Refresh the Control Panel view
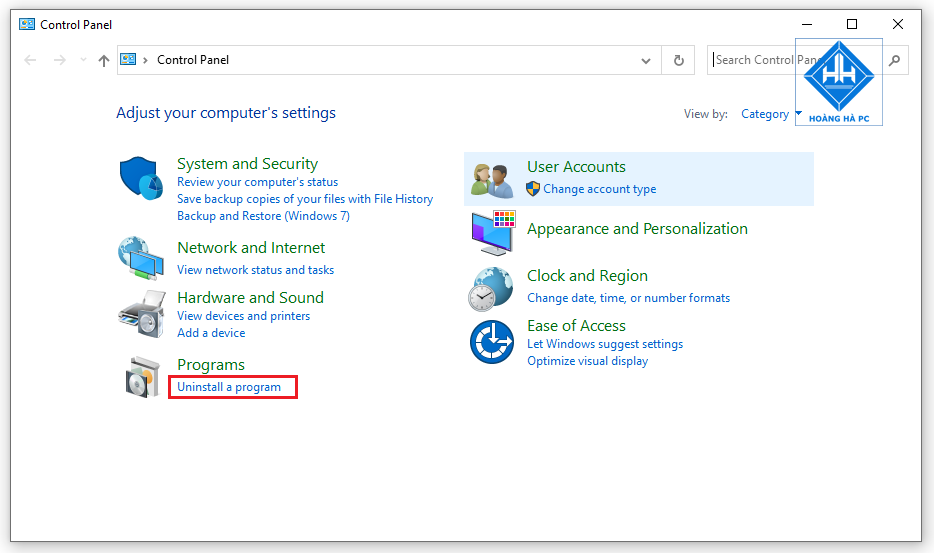The image size is (934, 553). (678, 60)
